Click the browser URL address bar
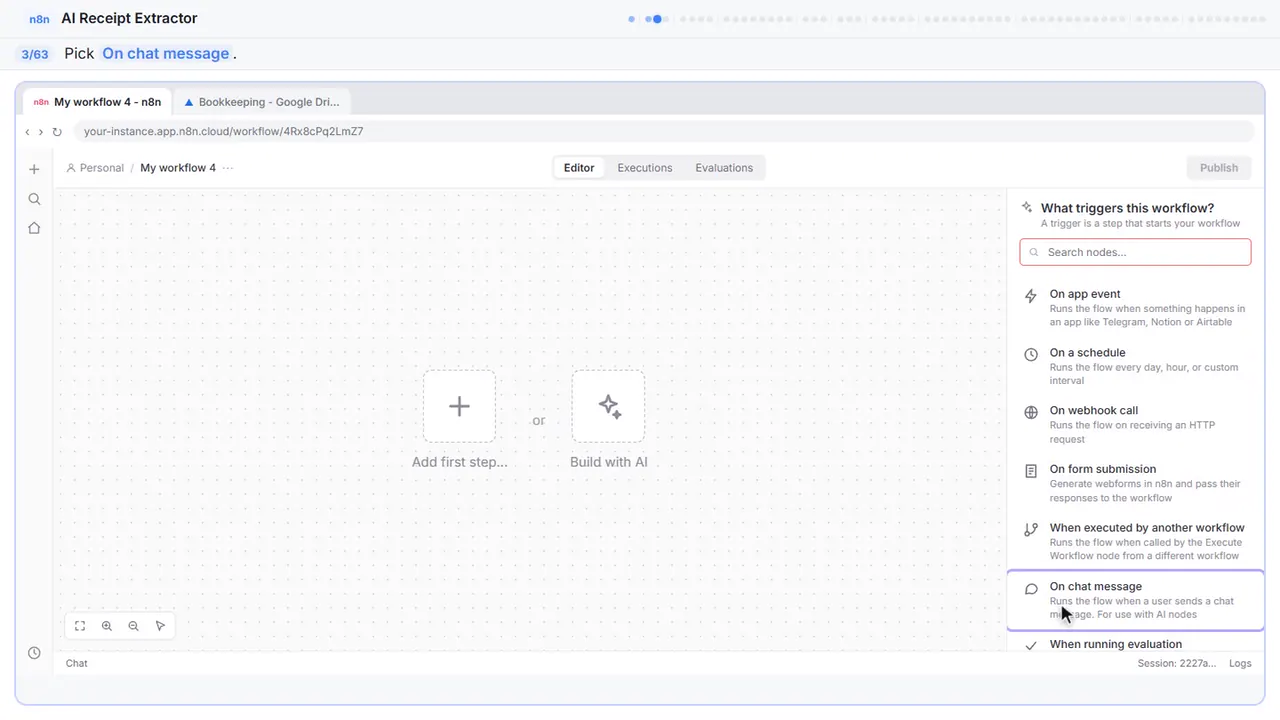The width and height of the screenshot is (1280, 720). pos(663,132)
